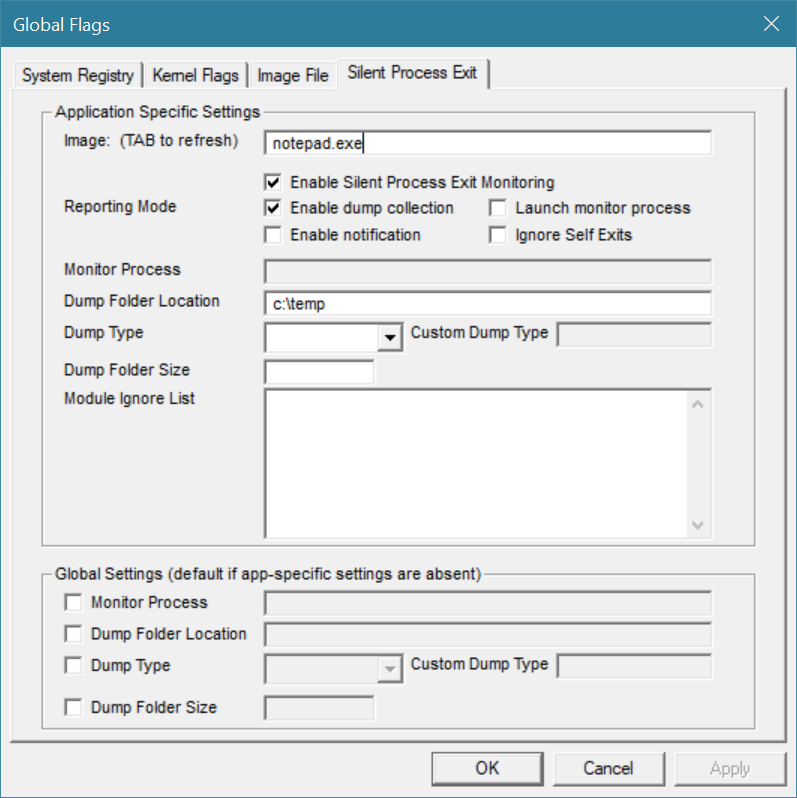Enable the global Dump Folder Size checkbox

[x=73, y=708]
